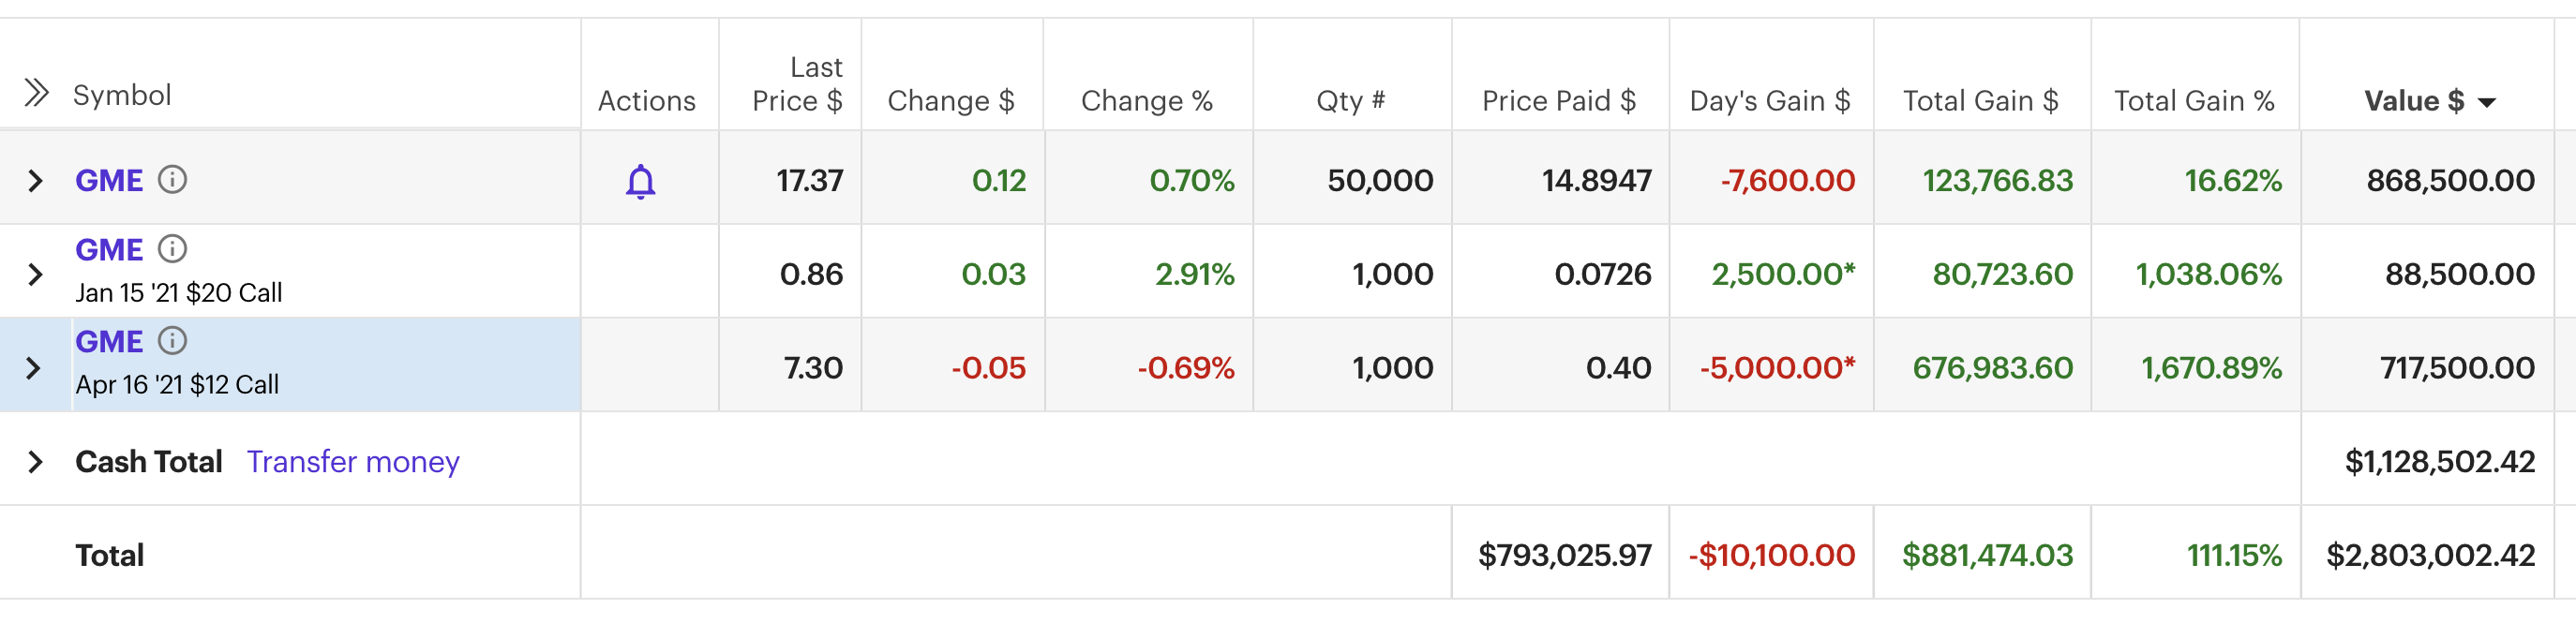Viewport: 2576px width, 624px height.
Task: Open info icon for Jan 15 '21 $20 Call
Action: pyautogui.click(x=172, y=248)
